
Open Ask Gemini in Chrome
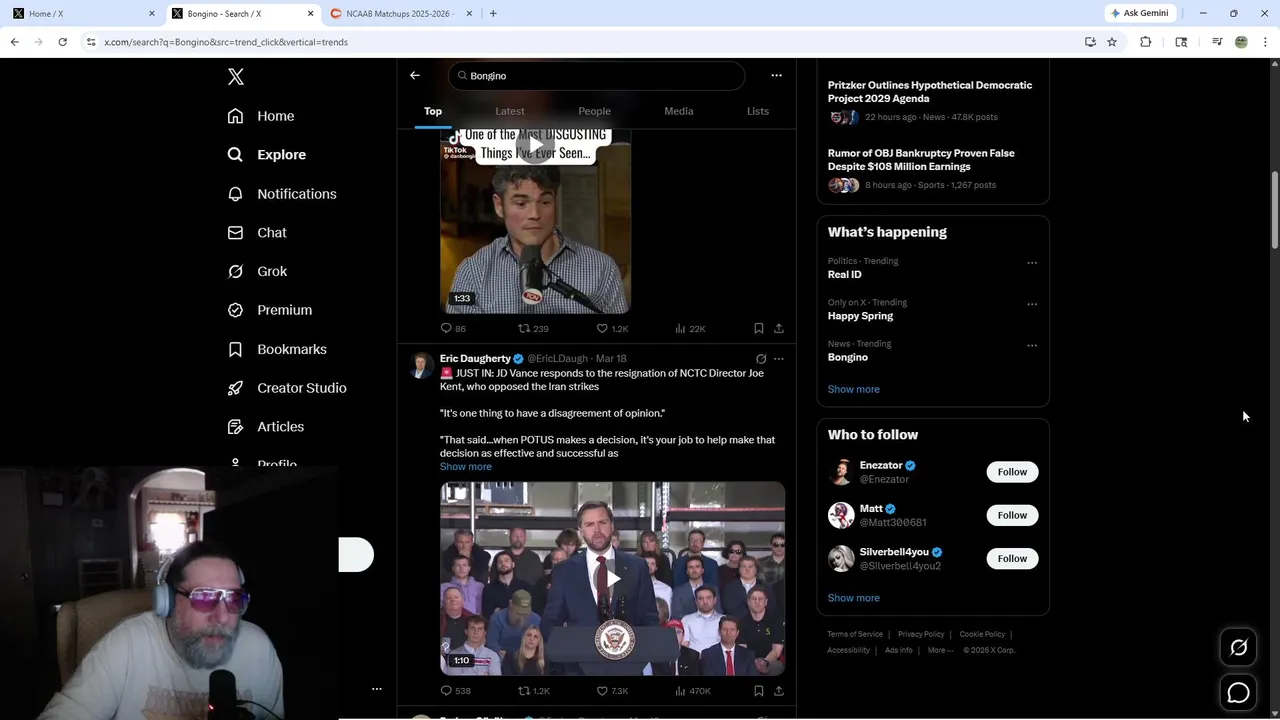click(1139, 13)
